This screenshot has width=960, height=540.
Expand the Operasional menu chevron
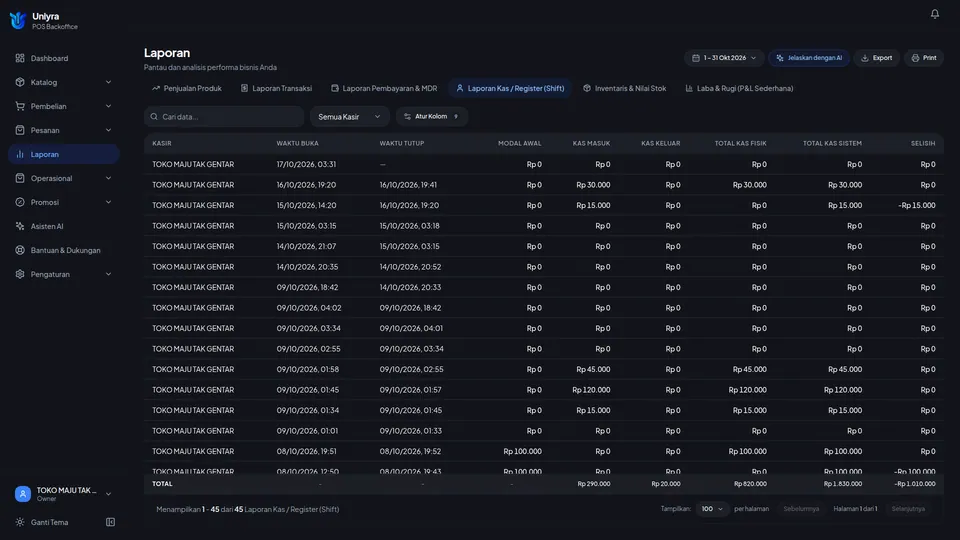108,178
